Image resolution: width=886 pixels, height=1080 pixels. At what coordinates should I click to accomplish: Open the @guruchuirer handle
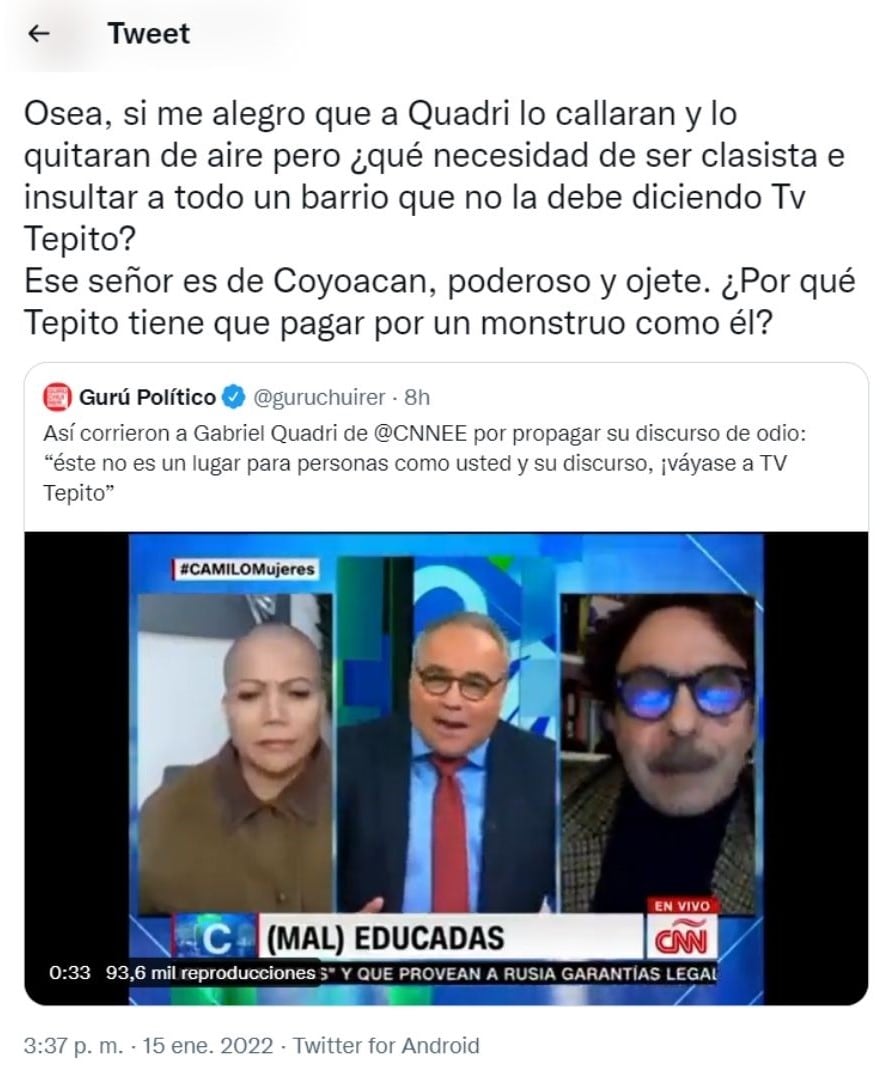coord(319,397)
